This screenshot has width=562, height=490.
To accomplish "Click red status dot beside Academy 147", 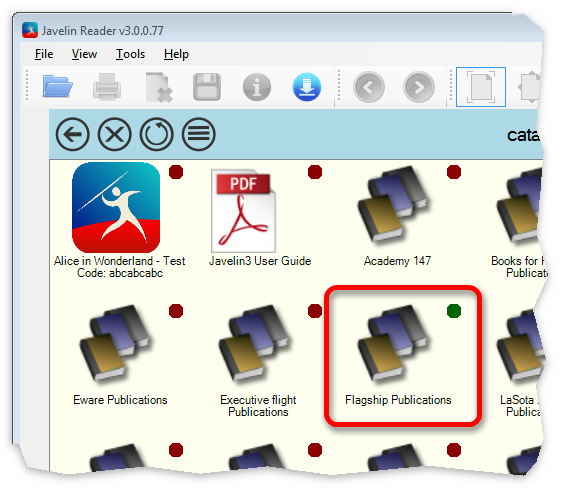I will click(x=454, y=172).
